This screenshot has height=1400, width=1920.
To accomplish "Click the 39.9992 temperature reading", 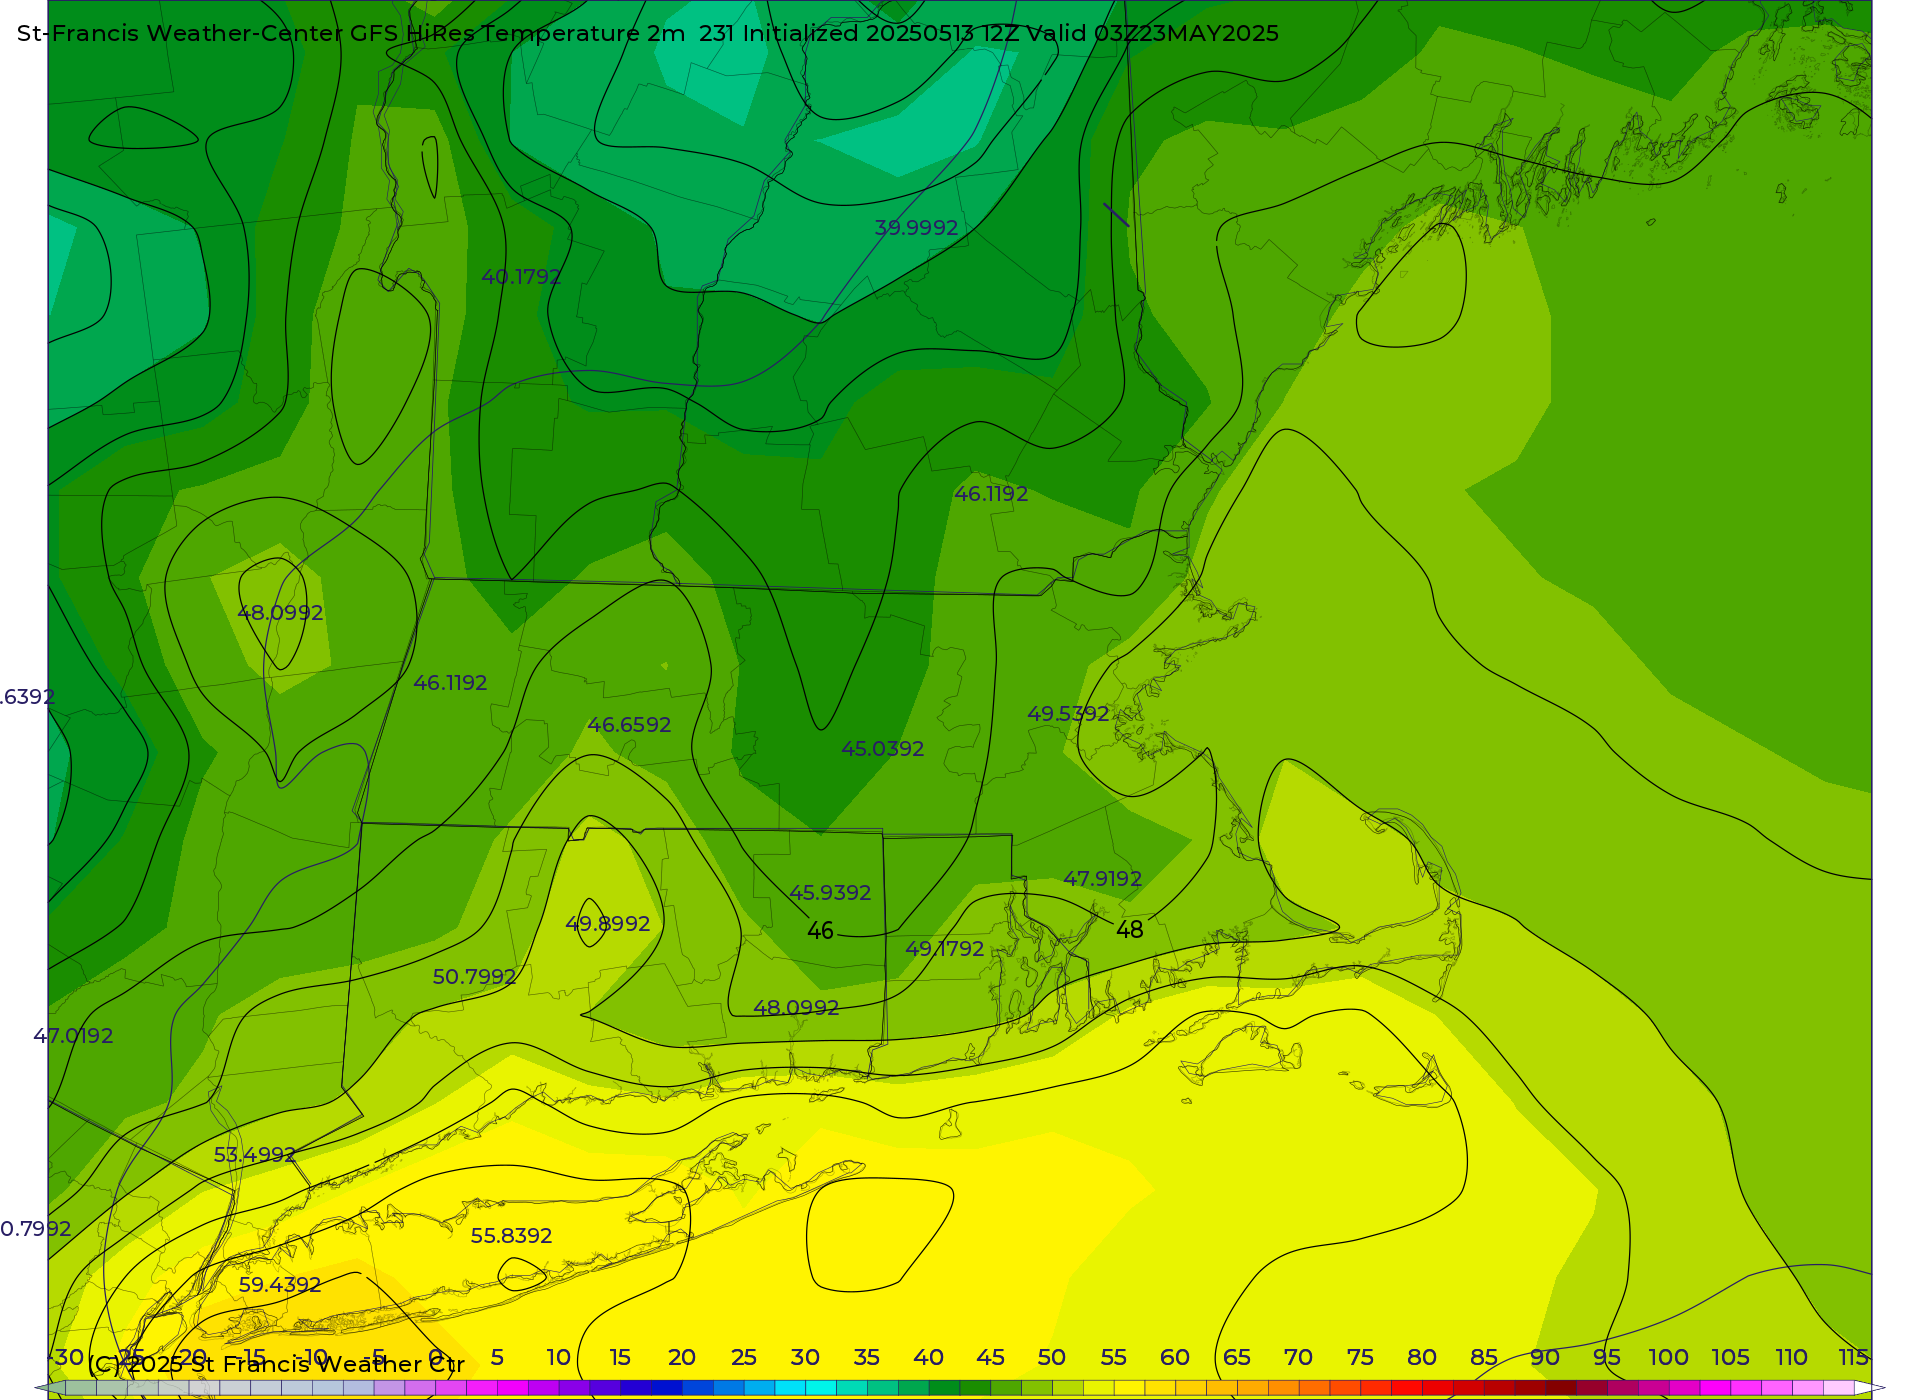I will pyautogui.click(x=916, y=228).
